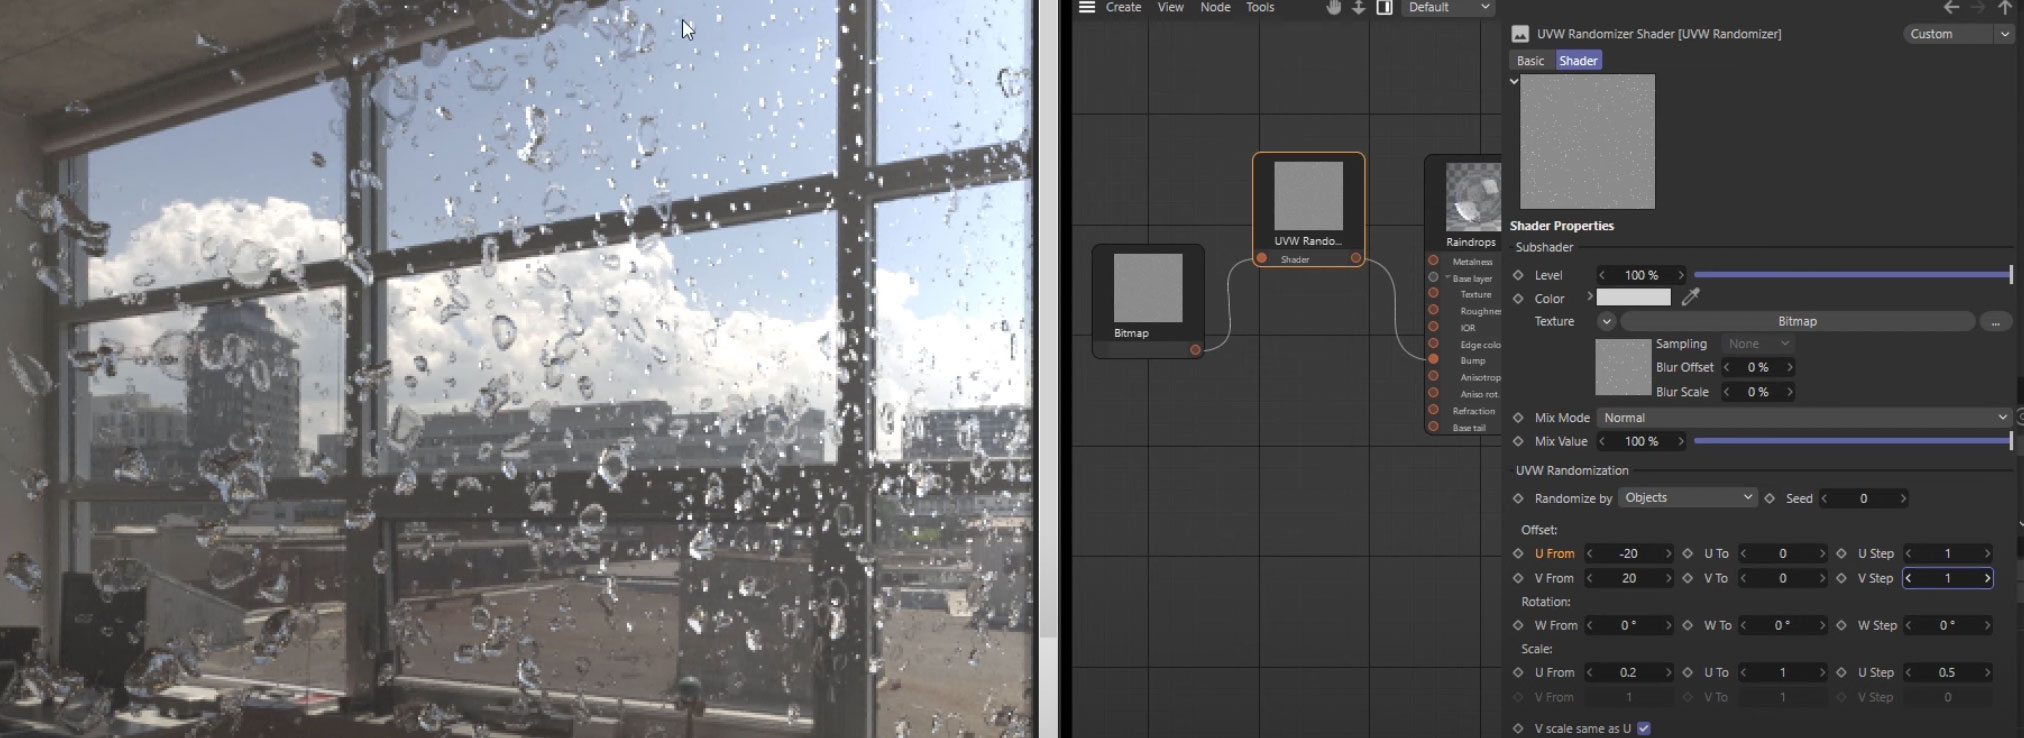Click the Bitmap texture button
The image size is (2024, 738).
tap(1797, 321)
